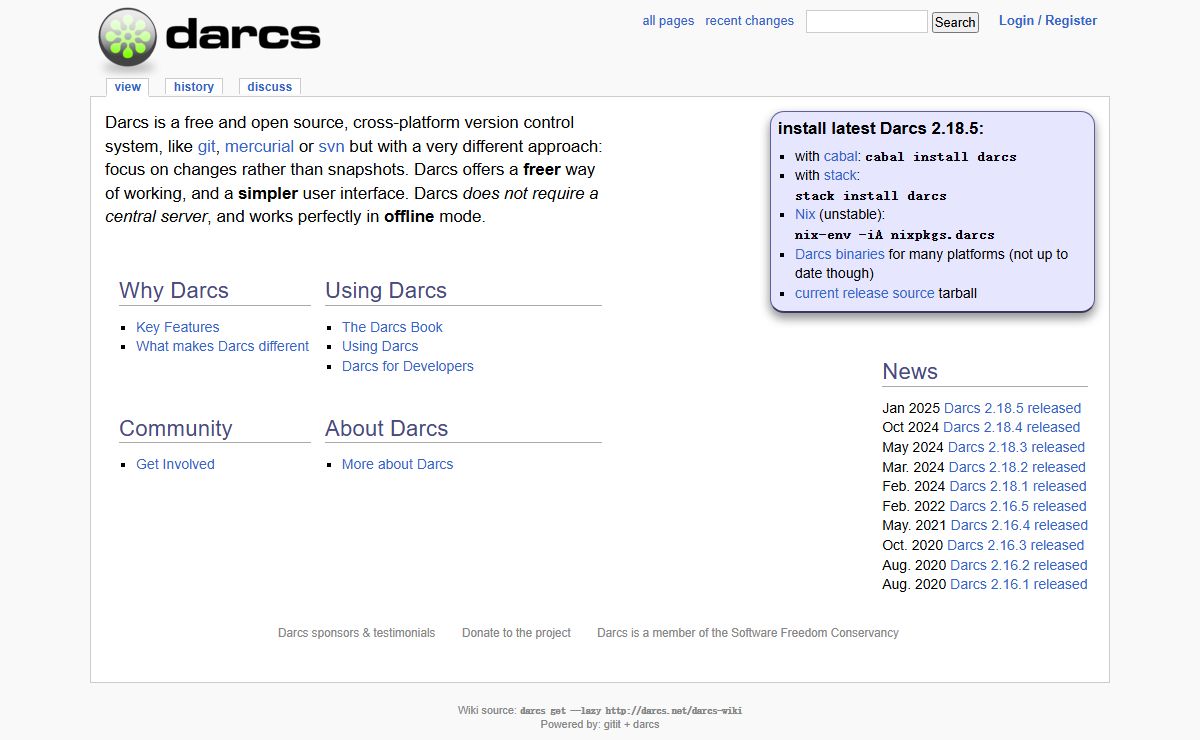Open the stack link in install box
Screen dimensions: 1200x740
(840, 176)
